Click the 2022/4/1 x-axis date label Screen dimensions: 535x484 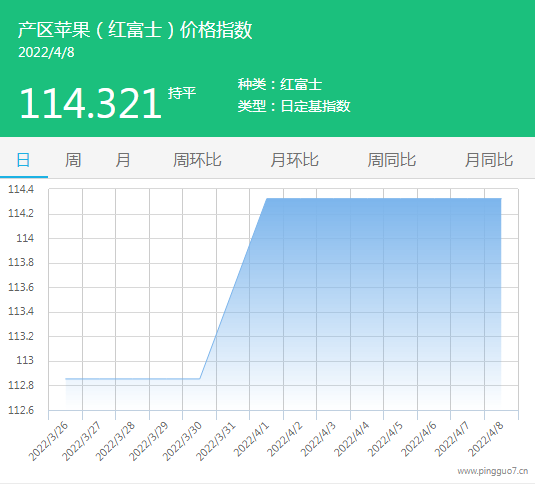[x=251, y=439]
